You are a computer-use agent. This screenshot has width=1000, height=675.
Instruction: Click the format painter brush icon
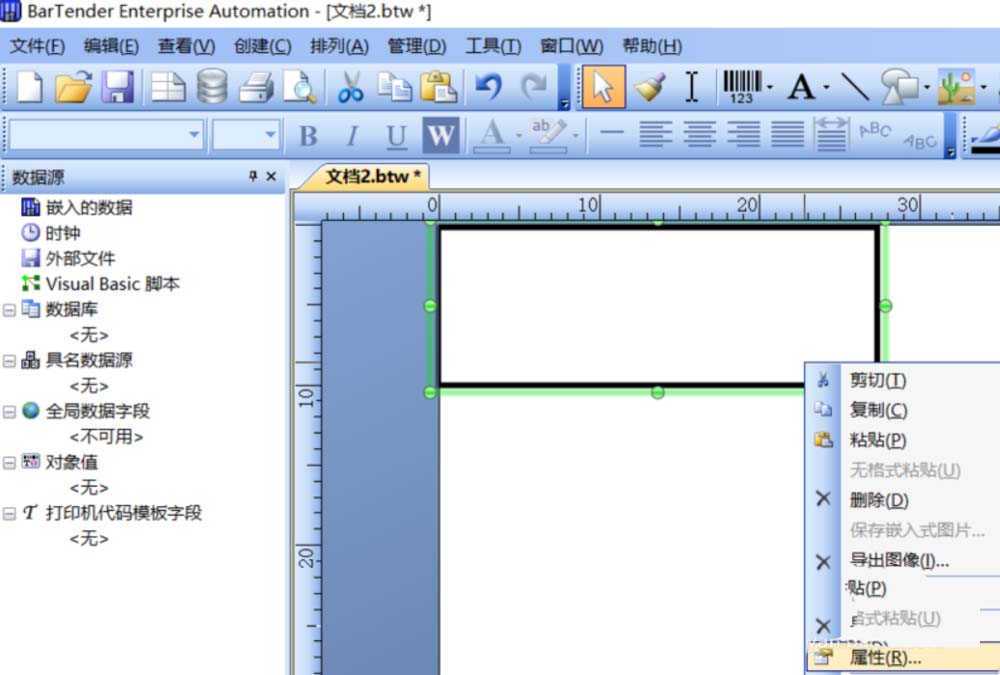(x=647, y=88)
